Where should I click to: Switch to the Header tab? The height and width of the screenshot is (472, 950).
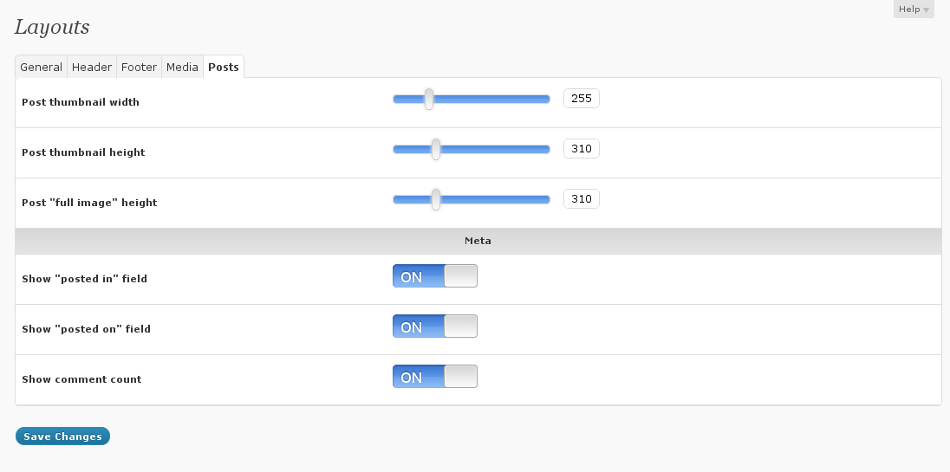click(x=92, y=67)
